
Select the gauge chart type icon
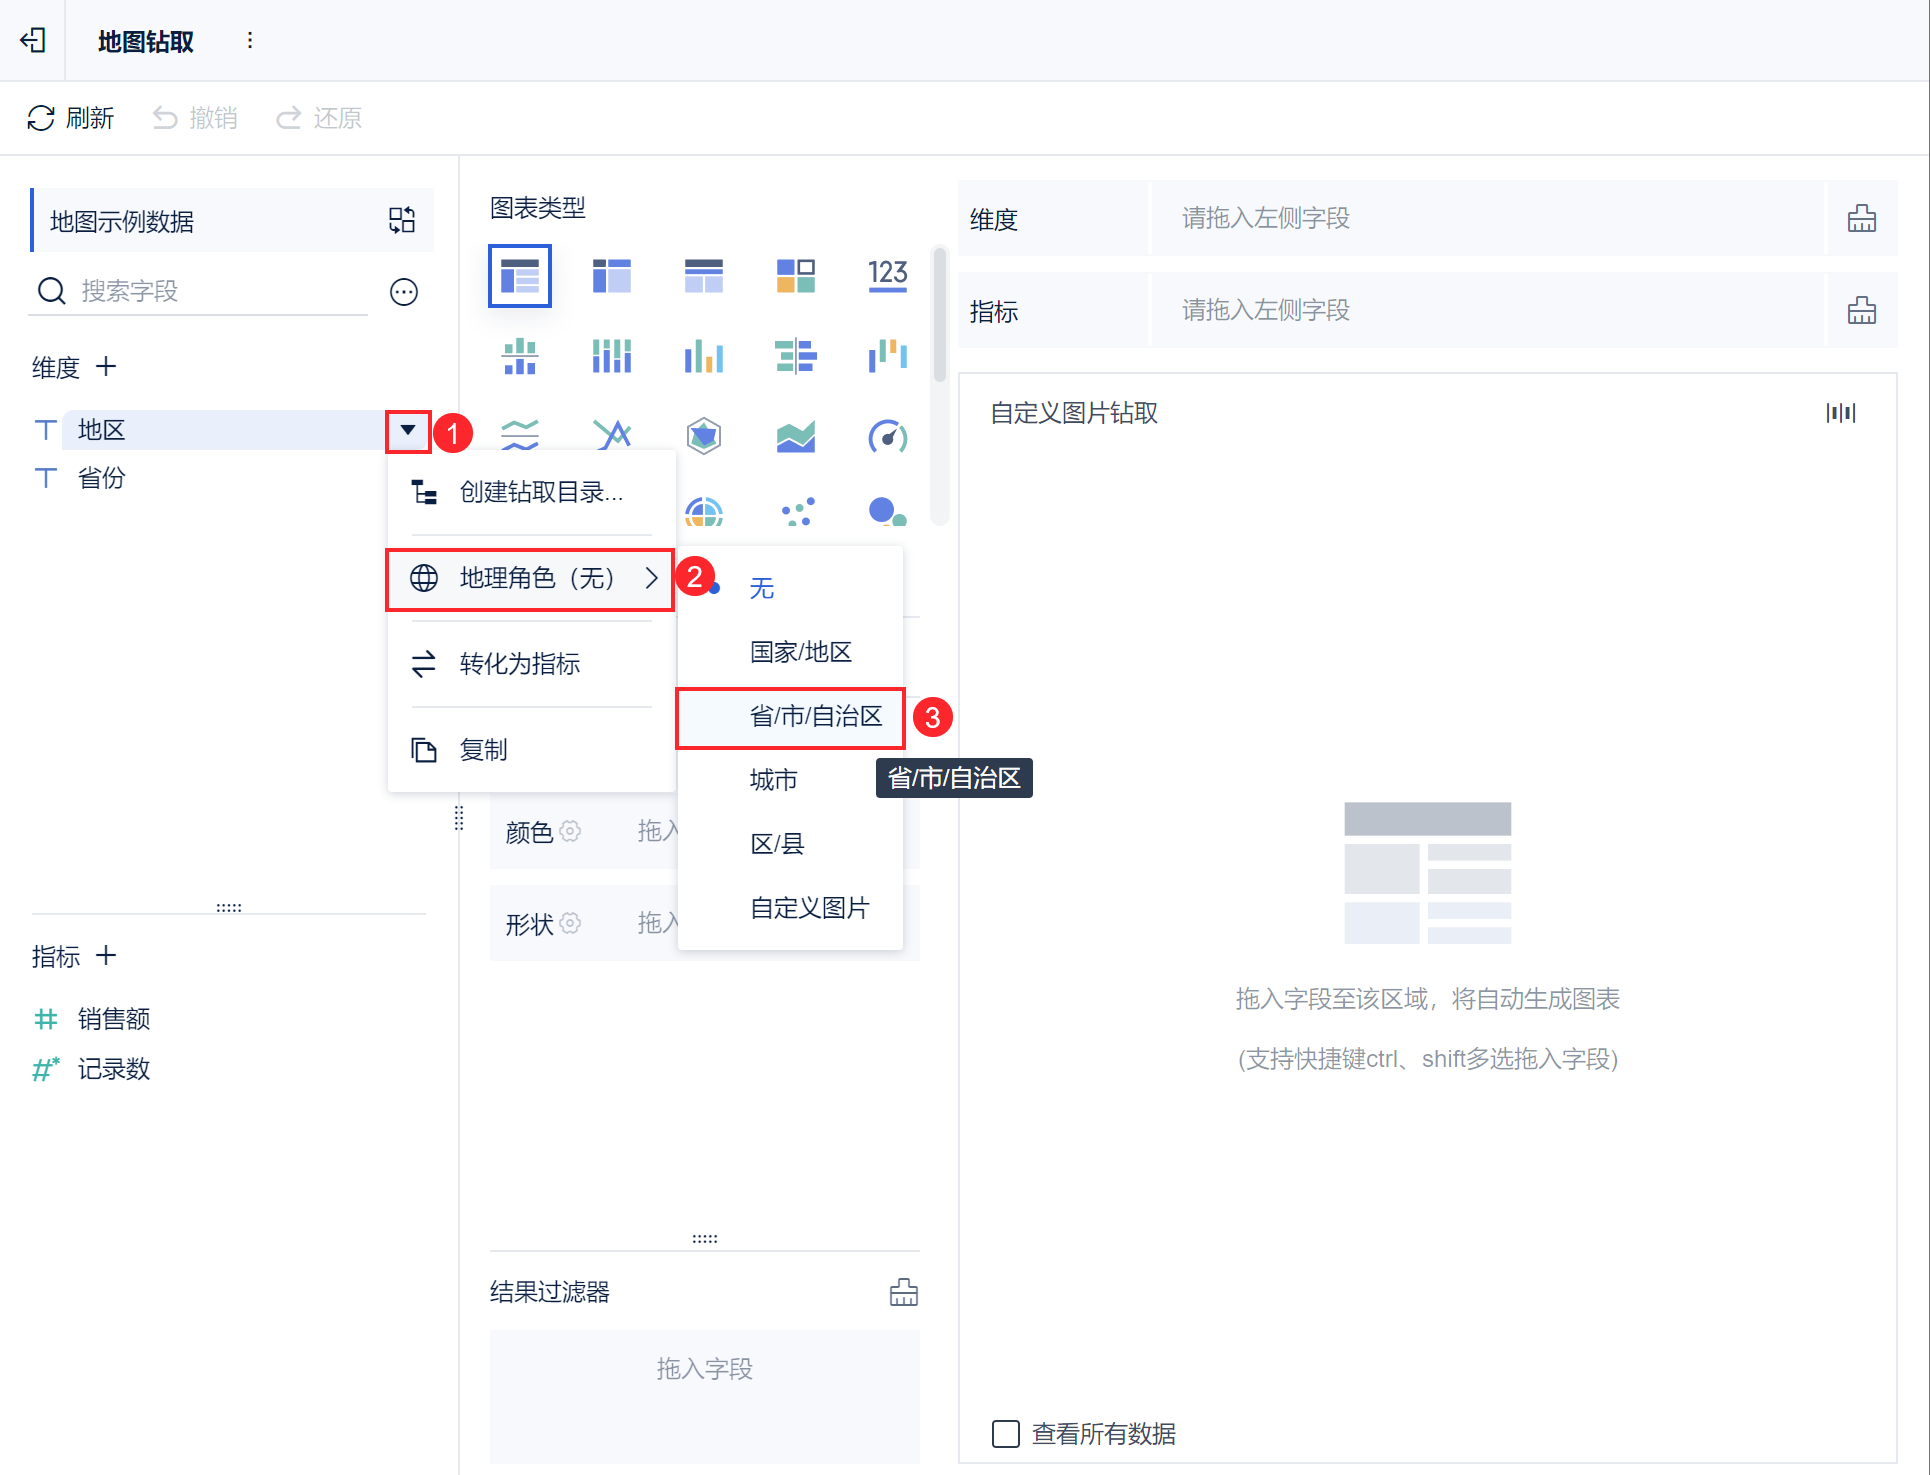pyautogui.click(x=887, y=436)
